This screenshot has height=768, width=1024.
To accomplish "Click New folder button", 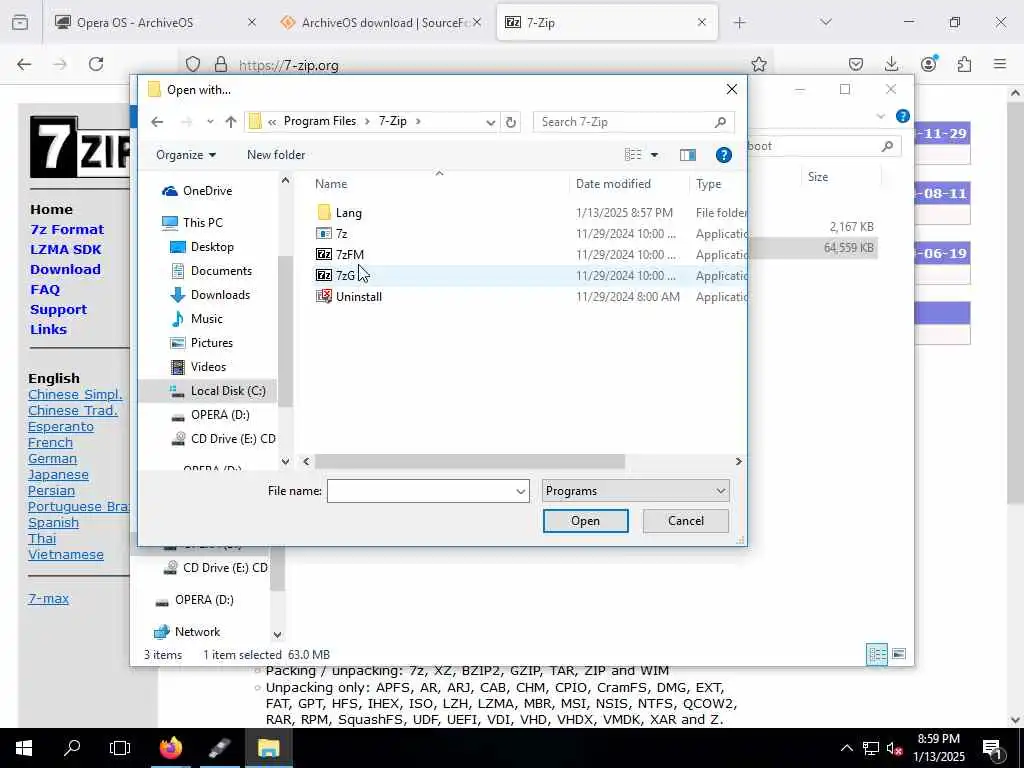I will click(x=276, y=155).
